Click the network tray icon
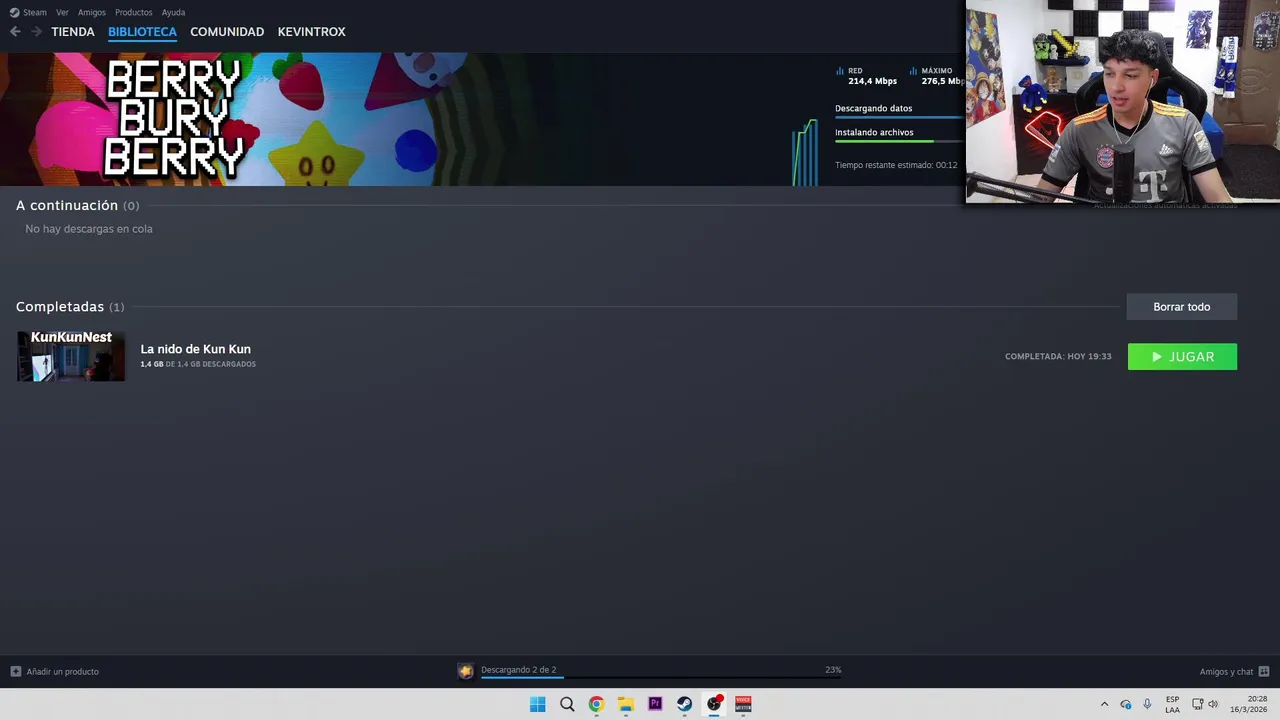Image resolution: width=1280 pixels, height=720 pixels. (1198, 704)
